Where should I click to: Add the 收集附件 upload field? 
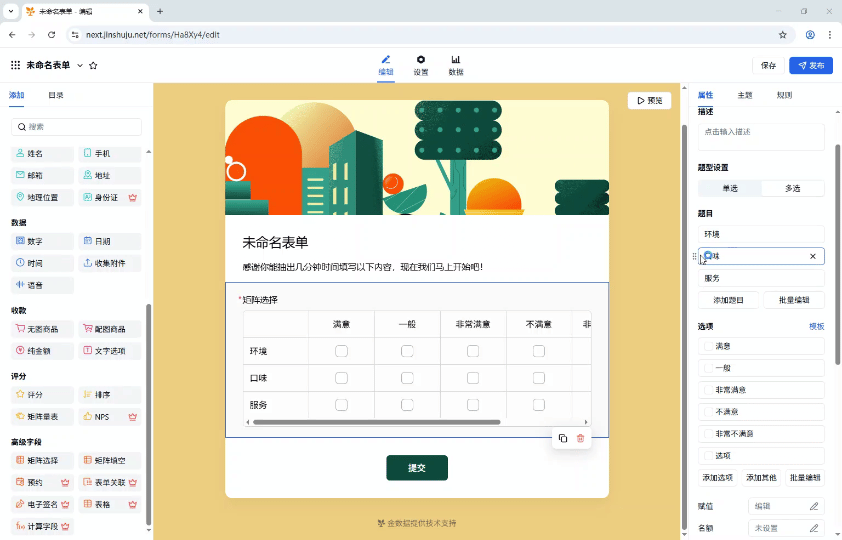pyautogui.click(x=110, y=263)
